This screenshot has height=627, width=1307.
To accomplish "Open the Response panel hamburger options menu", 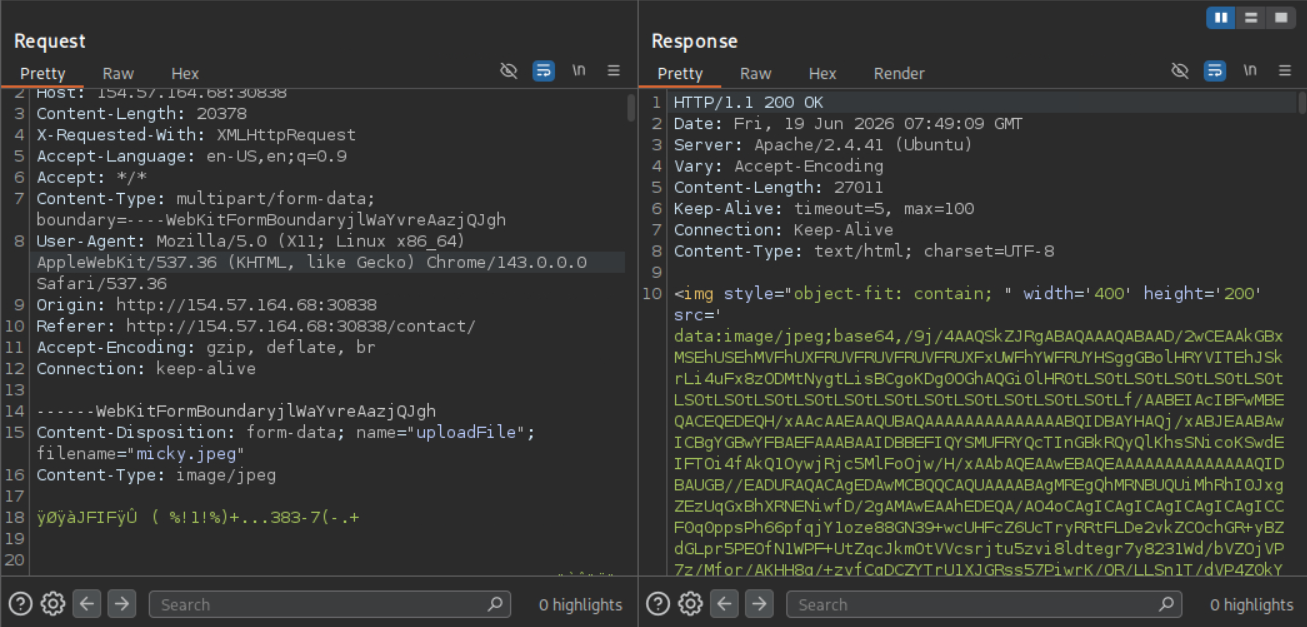I will coord(1285,71).
